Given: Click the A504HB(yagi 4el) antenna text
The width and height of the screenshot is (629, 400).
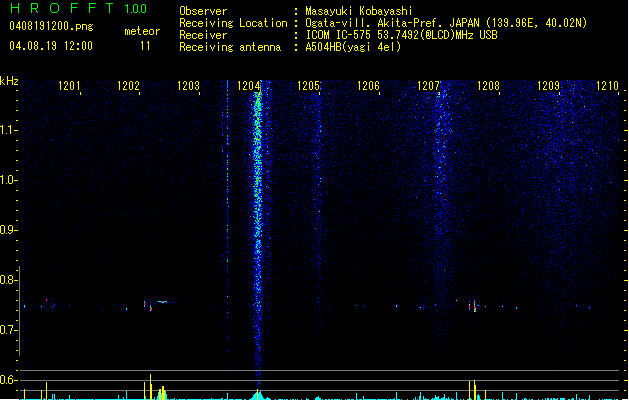Looking at the screenshot, I should pos(353,47).
